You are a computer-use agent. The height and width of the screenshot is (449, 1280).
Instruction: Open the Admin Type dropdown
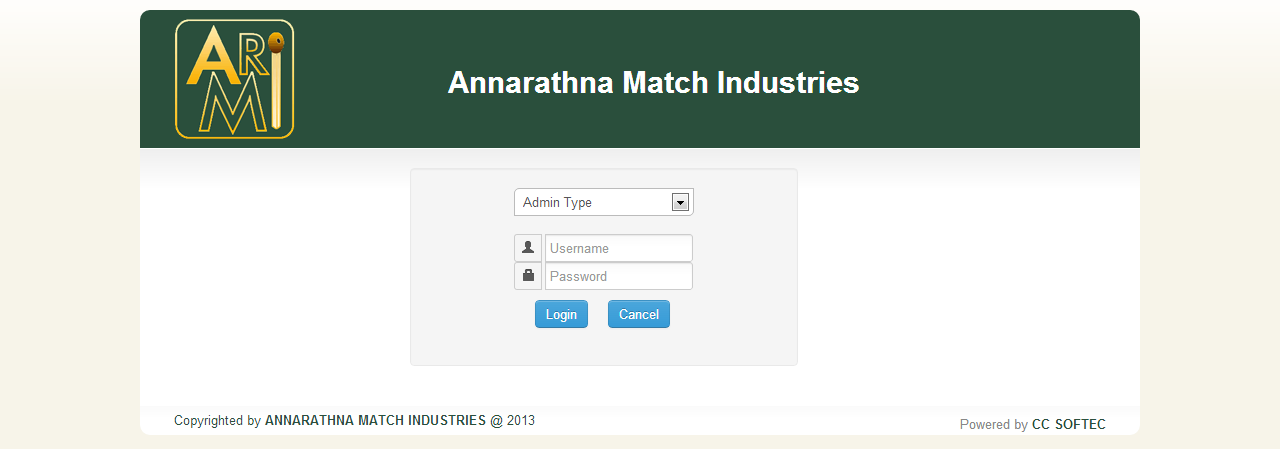point(596,202)
